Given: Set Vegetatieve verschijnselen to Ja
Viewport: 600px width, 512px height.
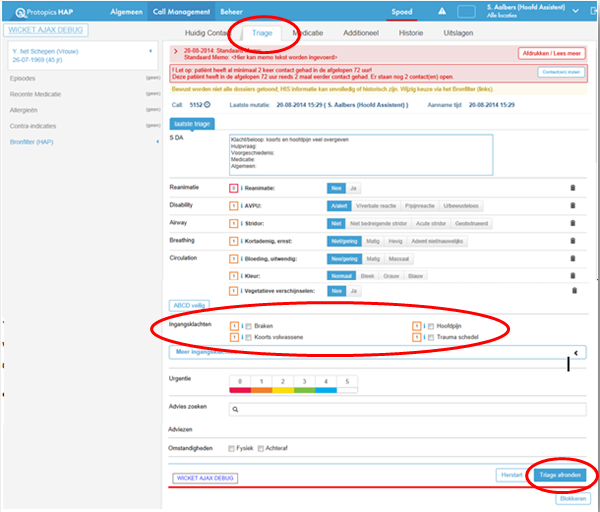Looking at the screenshot, I should pyautogui.click(x=353, y=290).
